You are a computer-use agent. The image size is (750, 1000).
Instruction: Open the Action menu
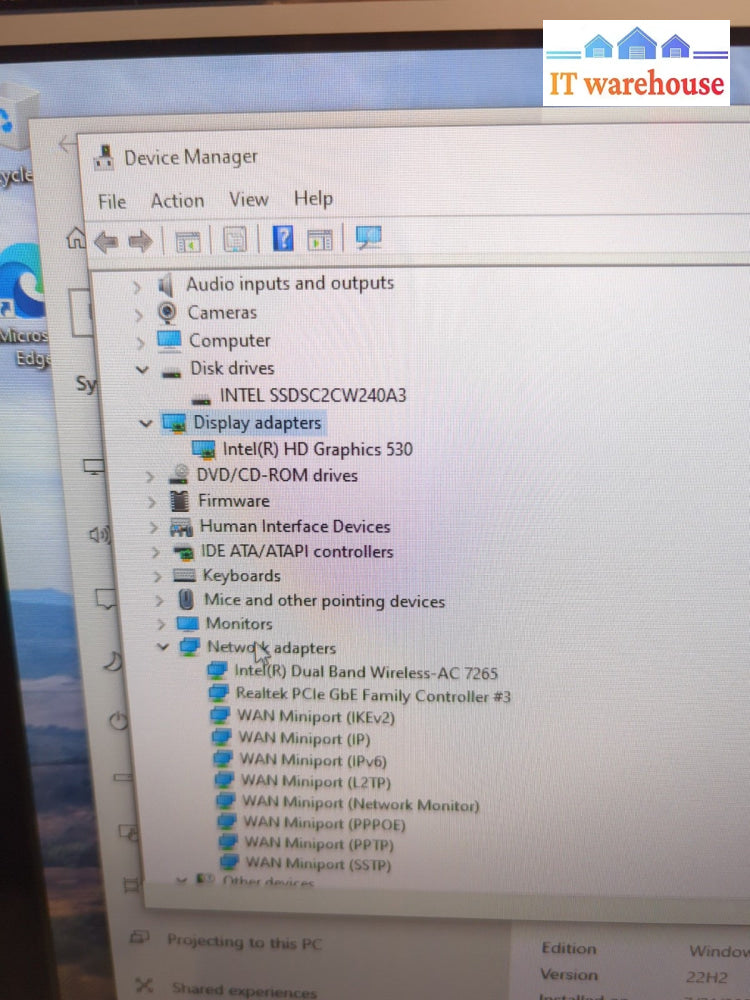(x=177, y=200)
